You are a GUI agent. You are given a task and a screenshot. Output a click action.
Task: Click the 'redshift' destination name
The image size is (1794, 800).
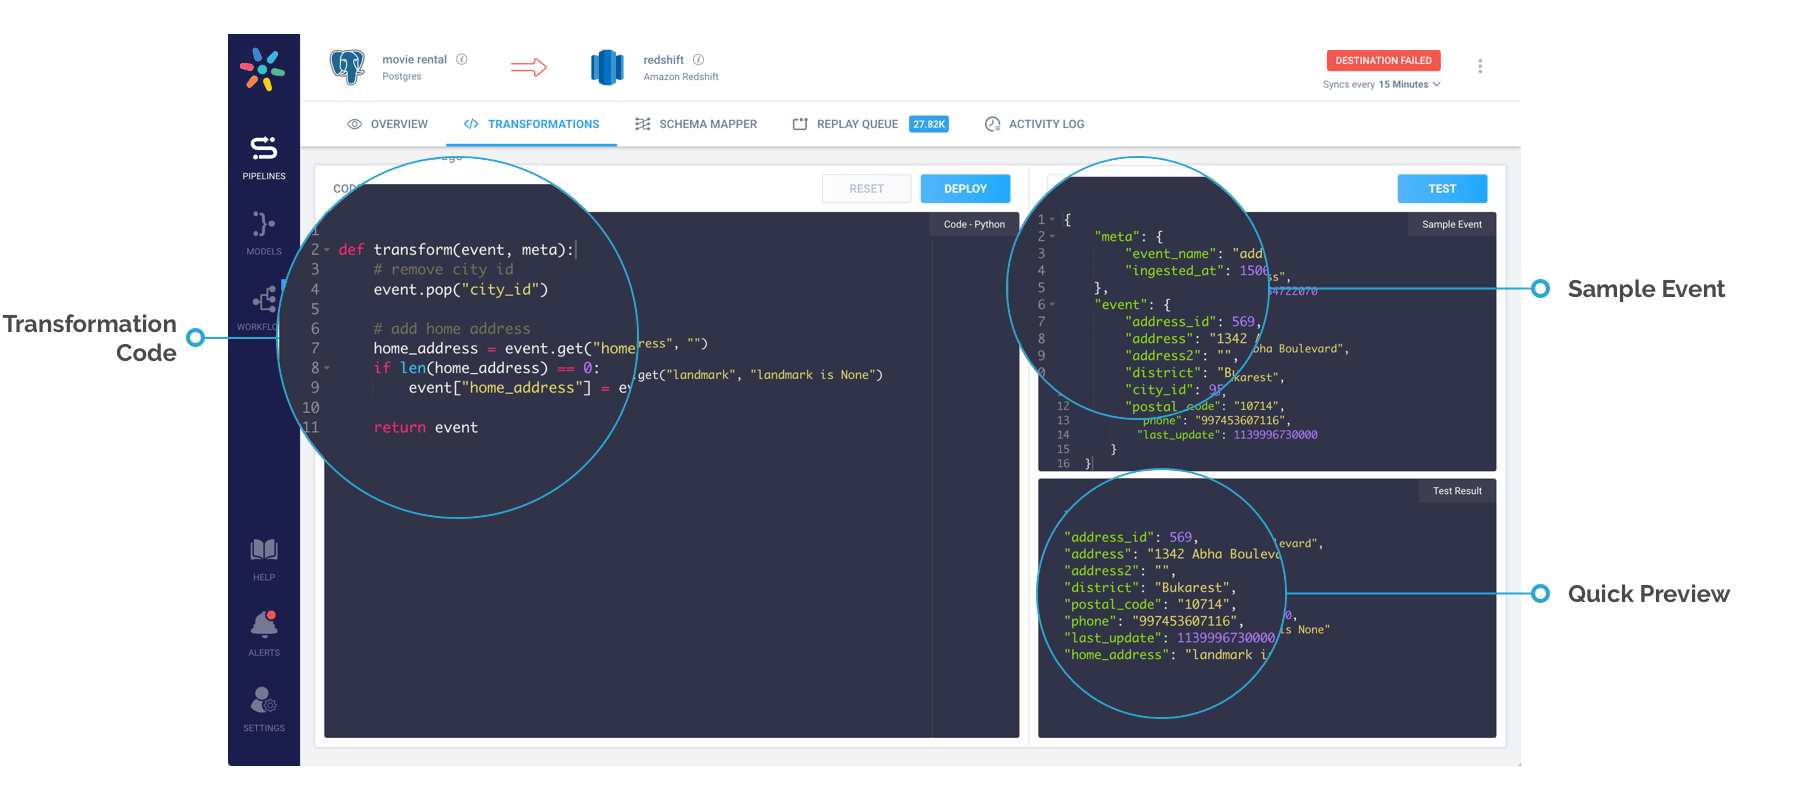664,60
